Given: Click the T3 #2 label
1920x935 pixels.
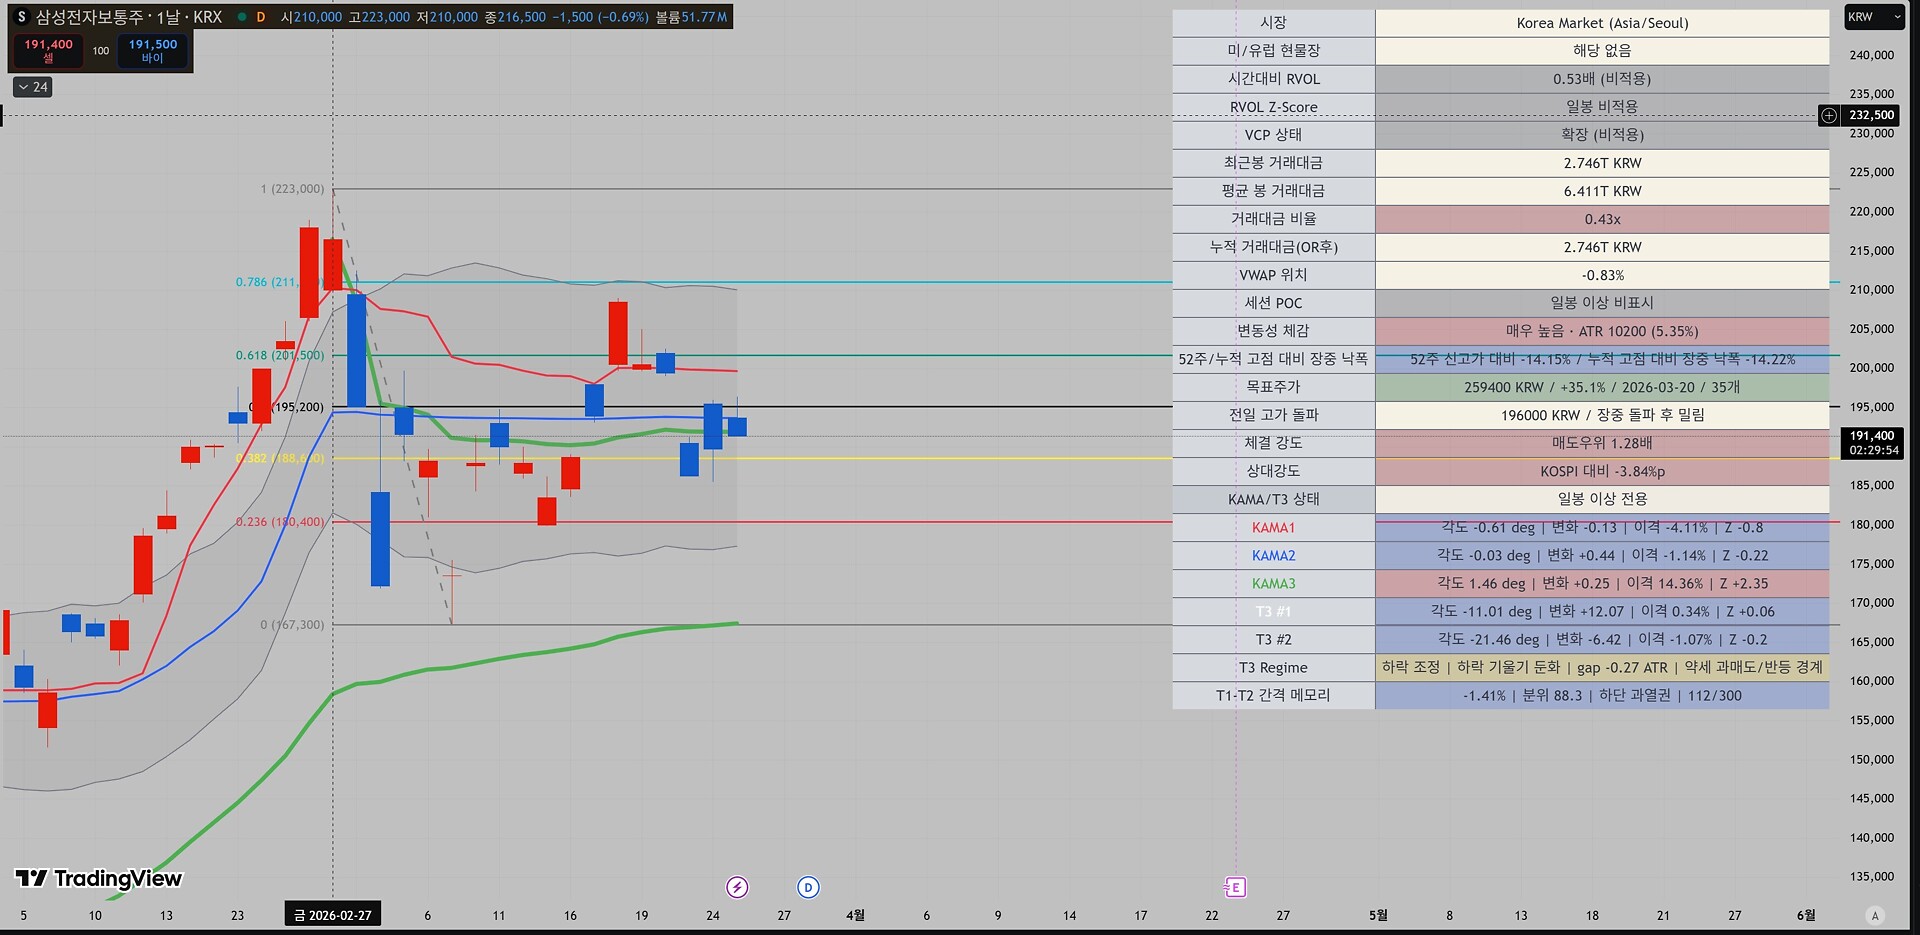Looking at the screenshot, I should point(1273,639).
